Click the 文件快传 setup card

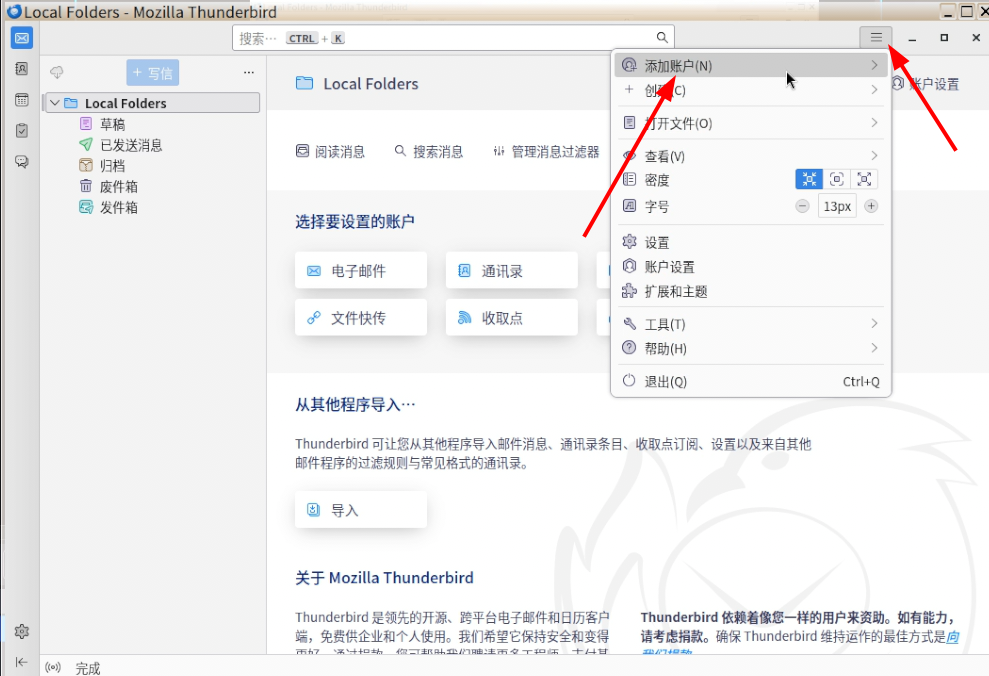[361, 317]
